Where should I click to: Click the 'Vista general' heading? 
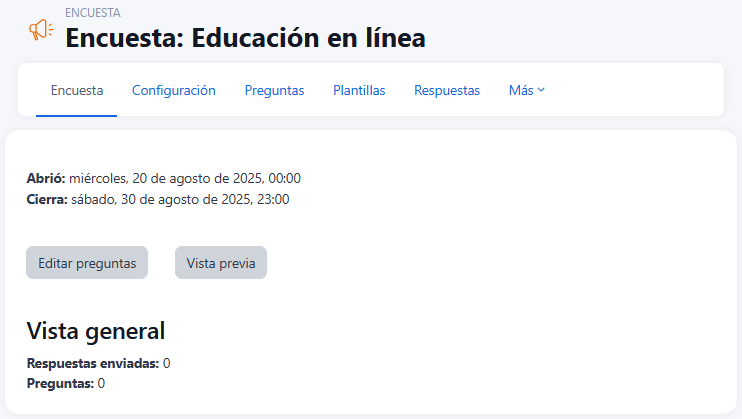tap(95, 331)
